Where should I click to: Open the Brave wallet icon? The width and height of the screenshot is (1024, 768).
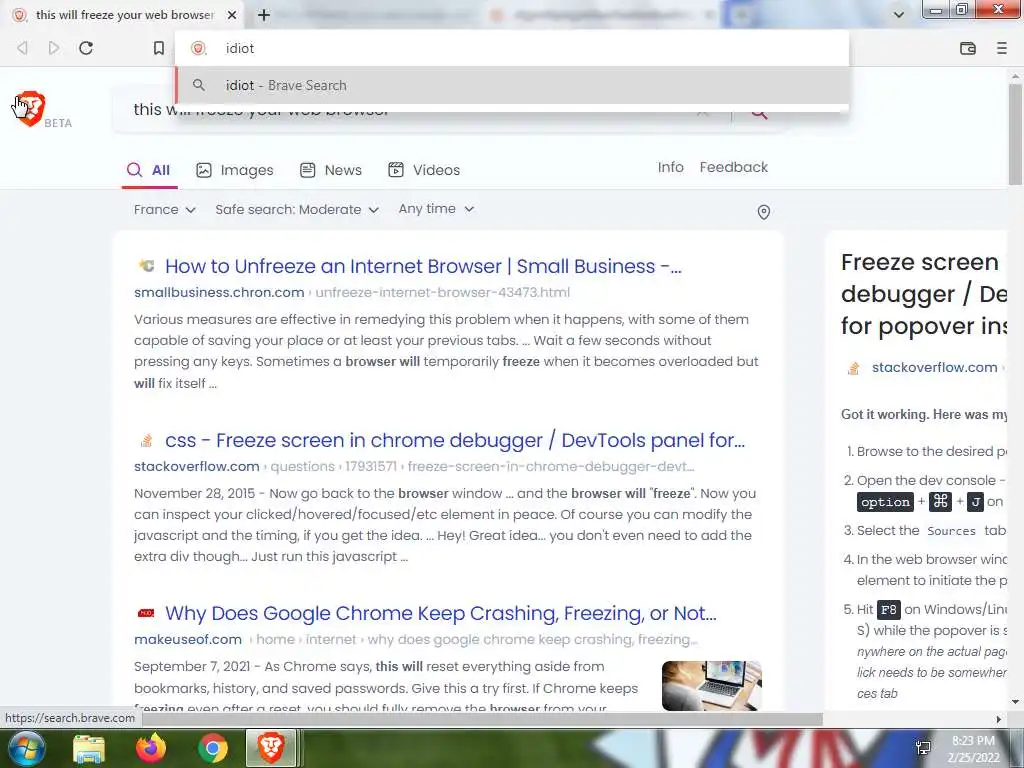(968, 48)
